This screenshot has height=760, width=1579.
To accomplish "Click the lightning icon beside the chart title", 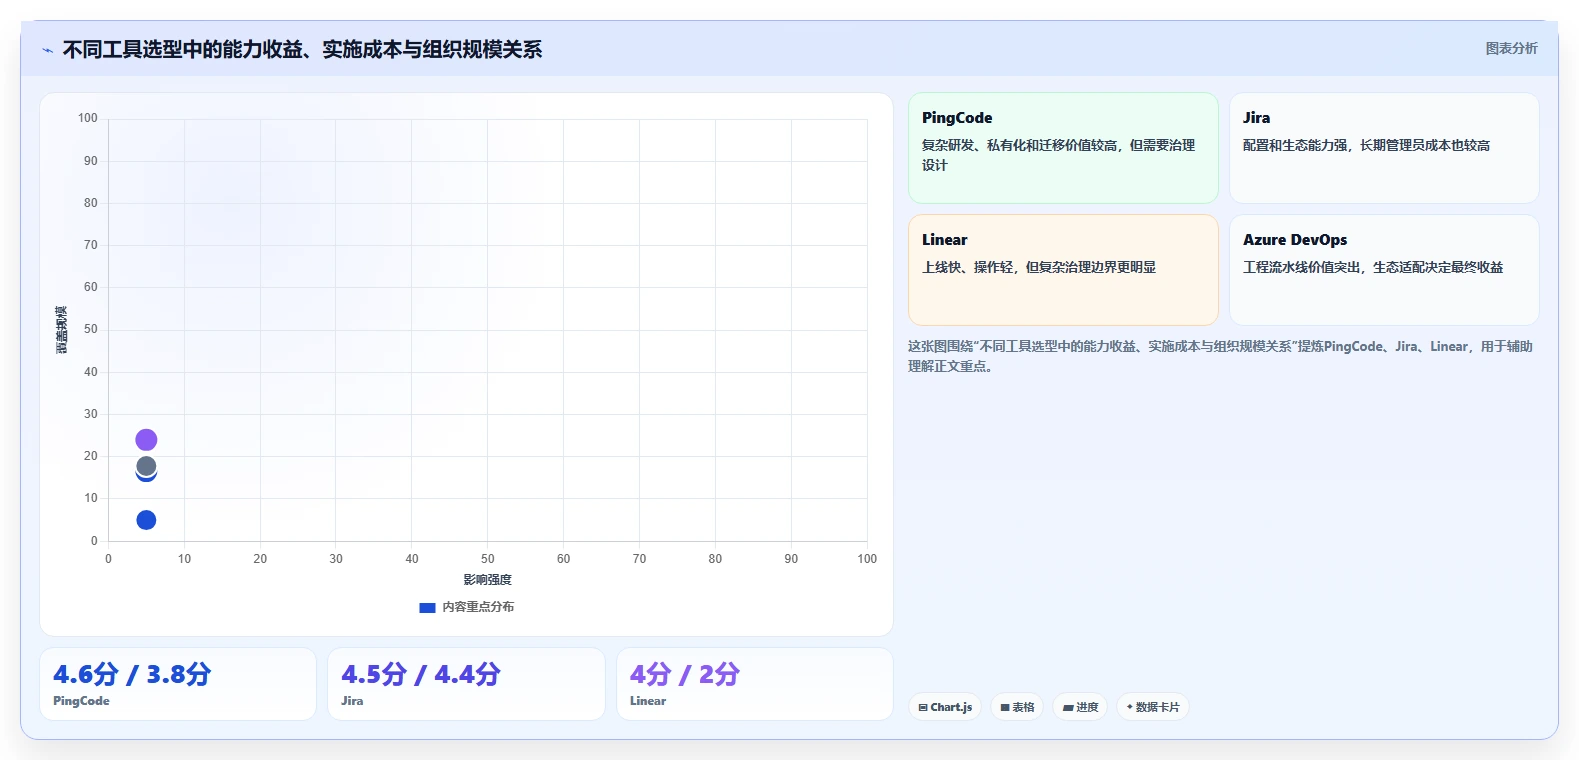I will (x=47, y=50).
